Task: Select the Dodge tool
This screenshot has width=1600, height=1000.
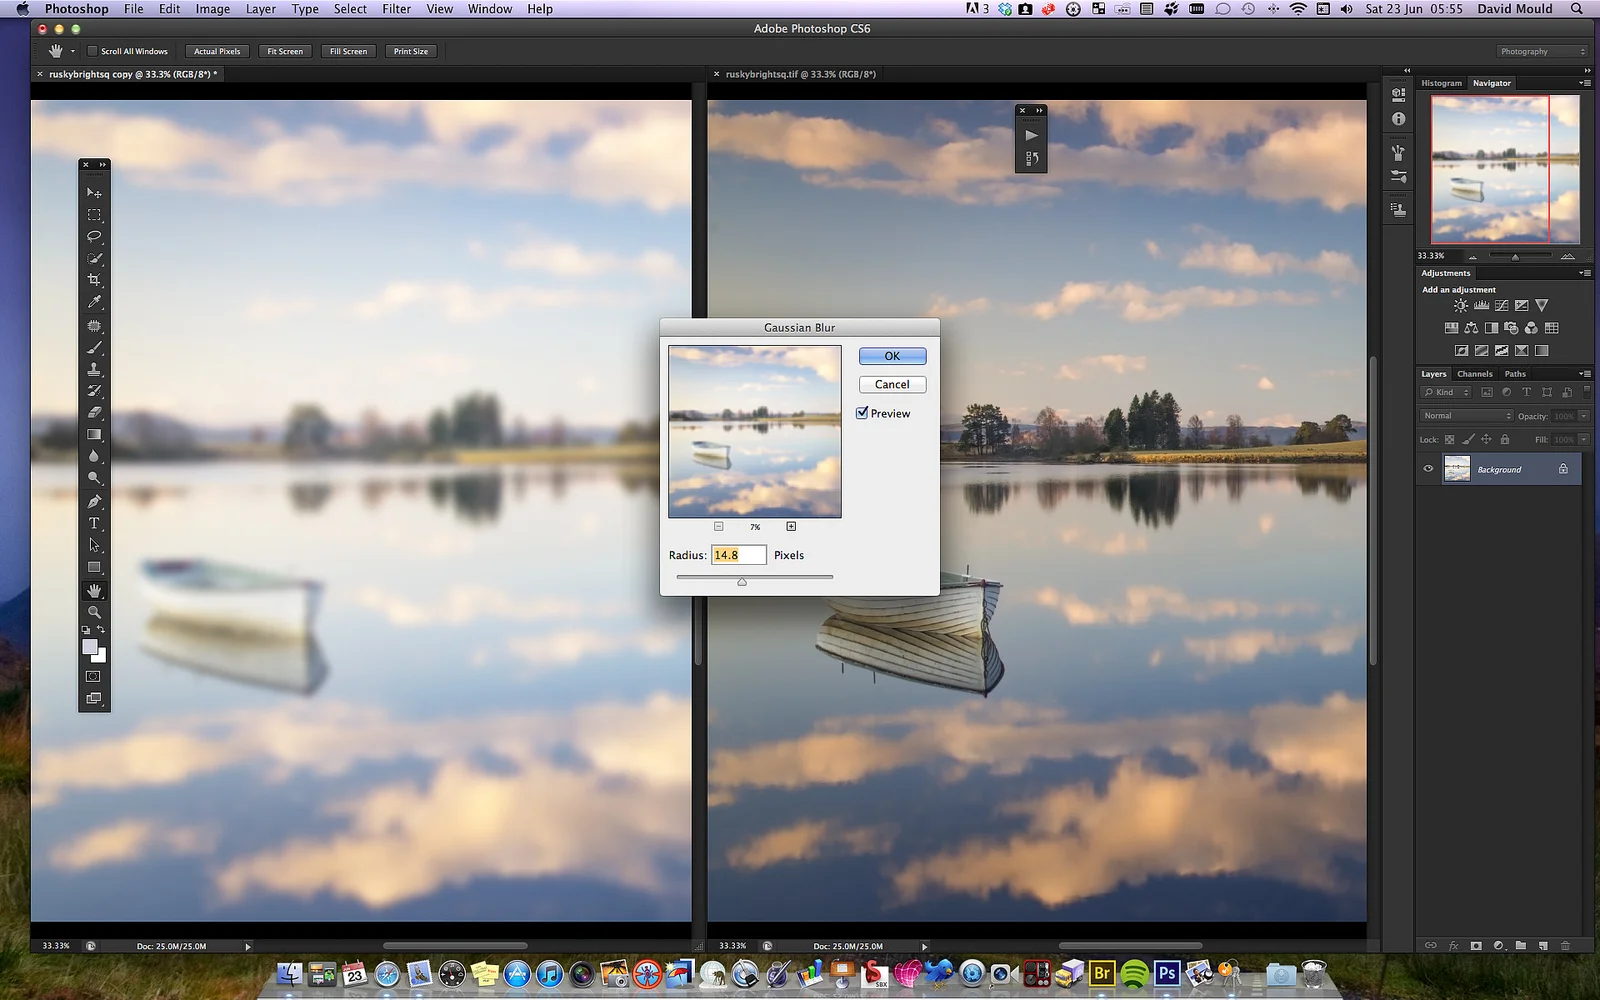Action: pos(94,478)
